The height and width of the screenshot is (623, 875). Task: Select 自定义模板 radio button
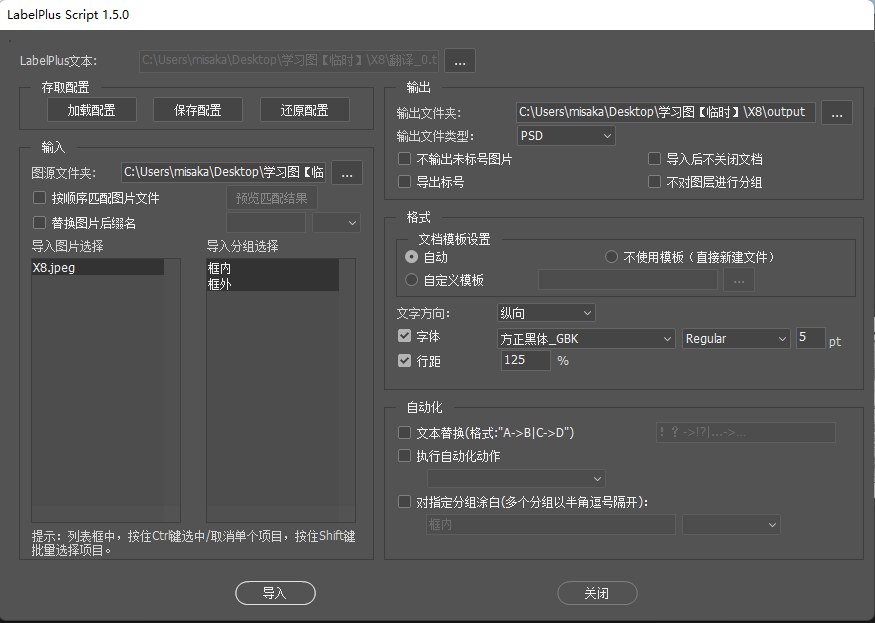(411, 280)
